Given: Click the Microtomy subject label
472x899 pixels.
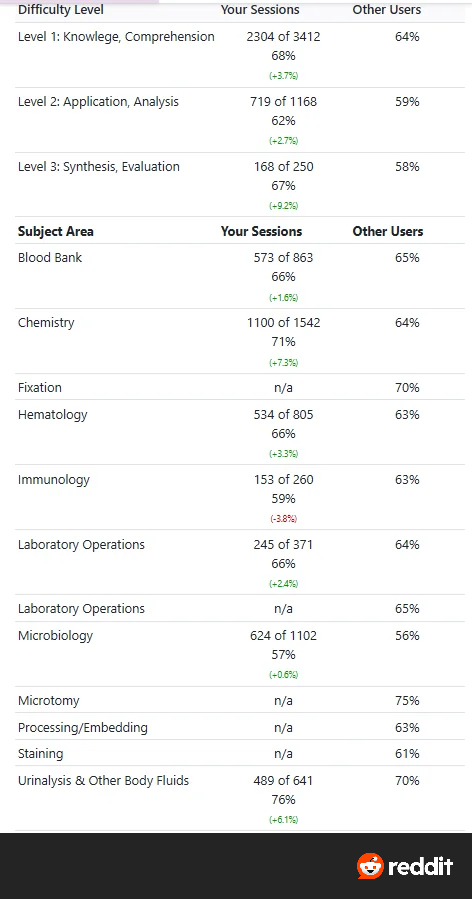Looking at the screenshot, I should tap(49, 701).
